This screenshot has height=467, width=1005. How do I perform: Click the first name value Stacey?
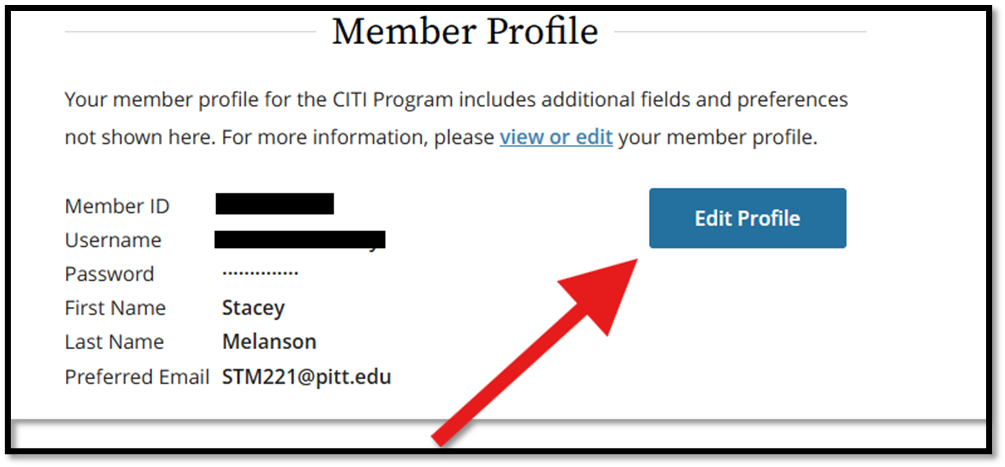(x=253, y=308)
